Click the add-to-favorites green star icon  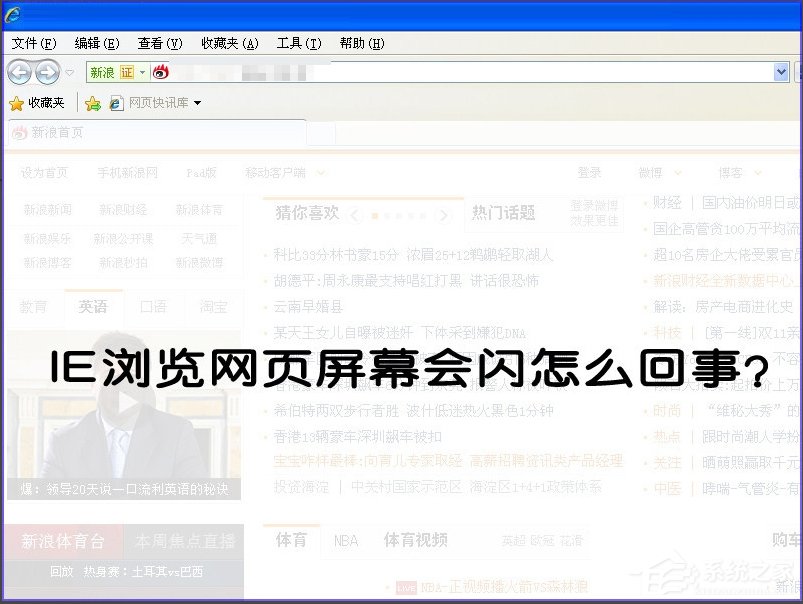pos(93,103)
